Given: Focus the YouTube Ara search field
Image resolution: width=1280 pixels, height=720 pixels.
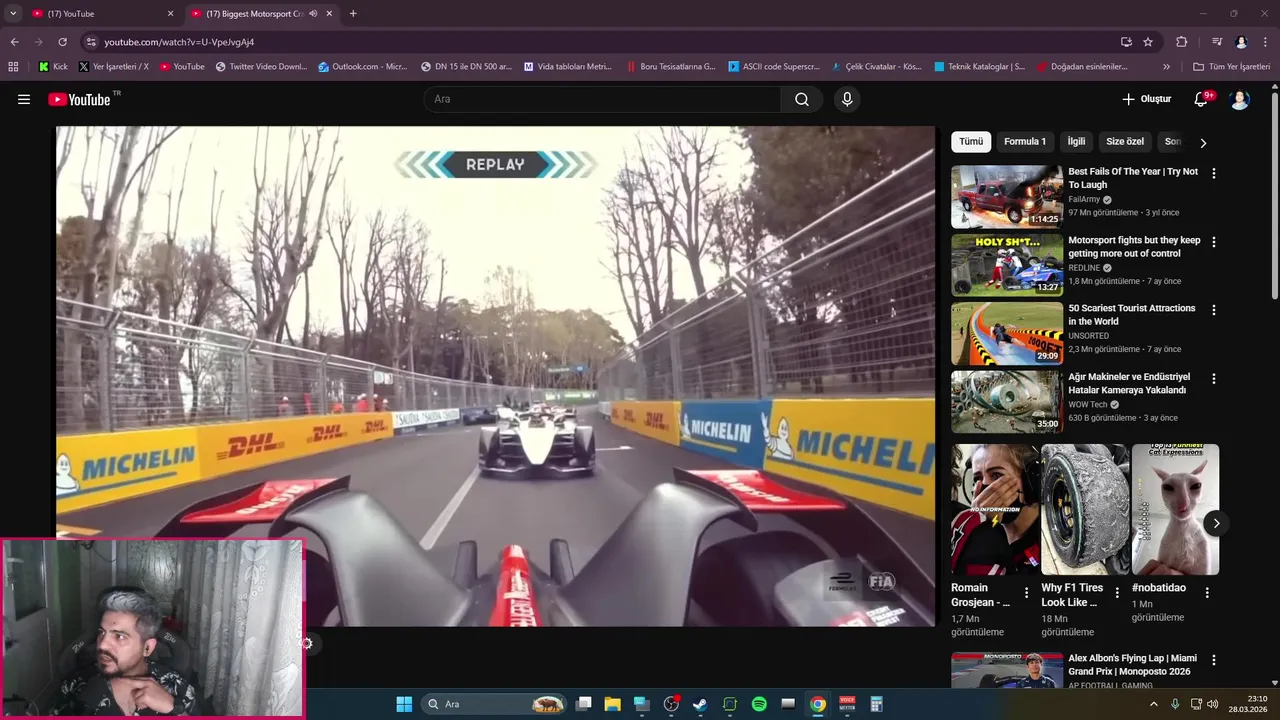Looking at the screenshot, I should (602, 99).
